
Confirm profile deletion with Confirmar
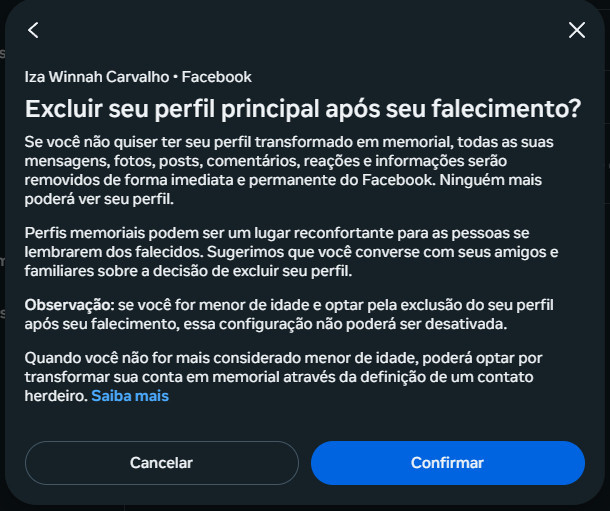click(447, 463)
